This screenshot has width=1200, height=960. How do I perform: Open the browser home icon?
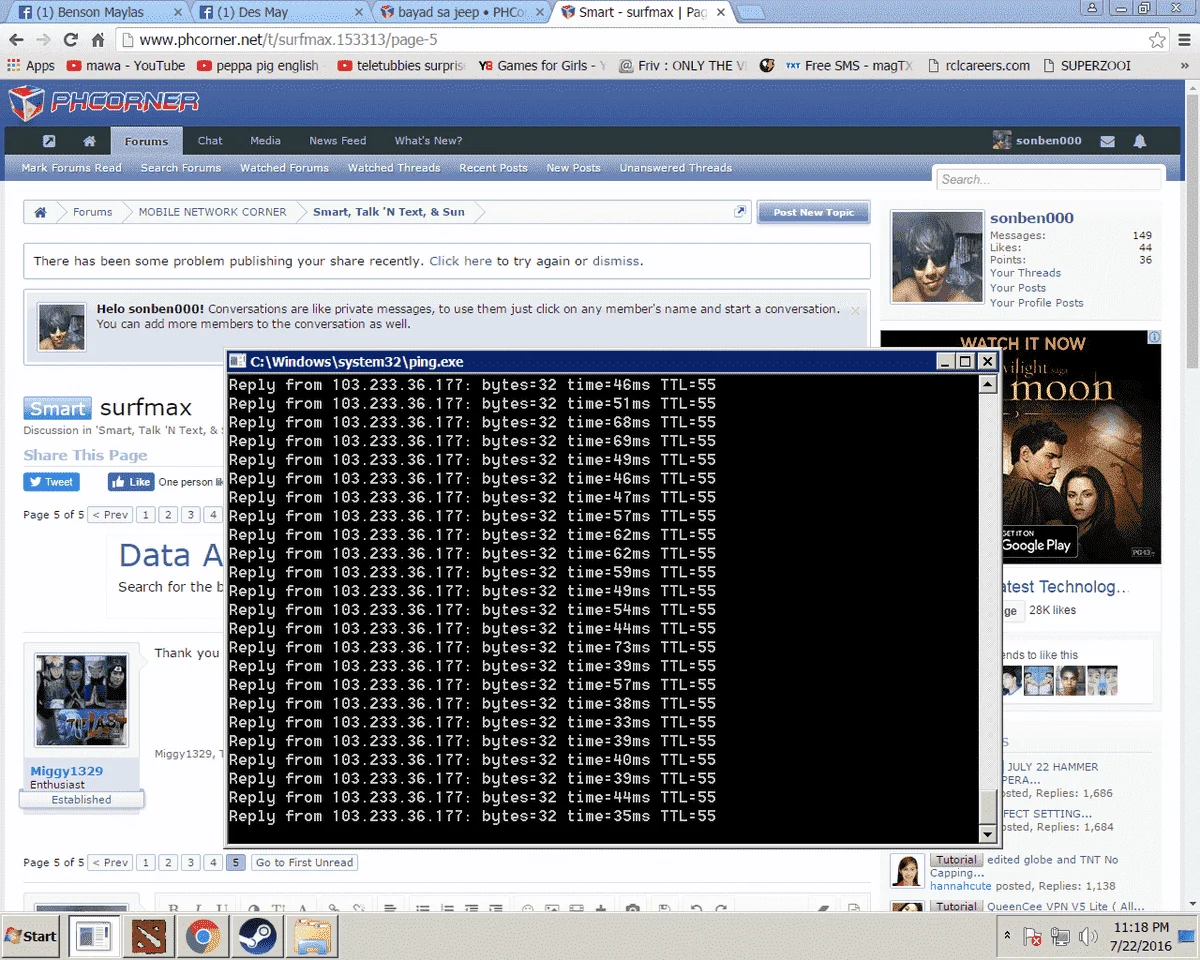pos(98,41)
